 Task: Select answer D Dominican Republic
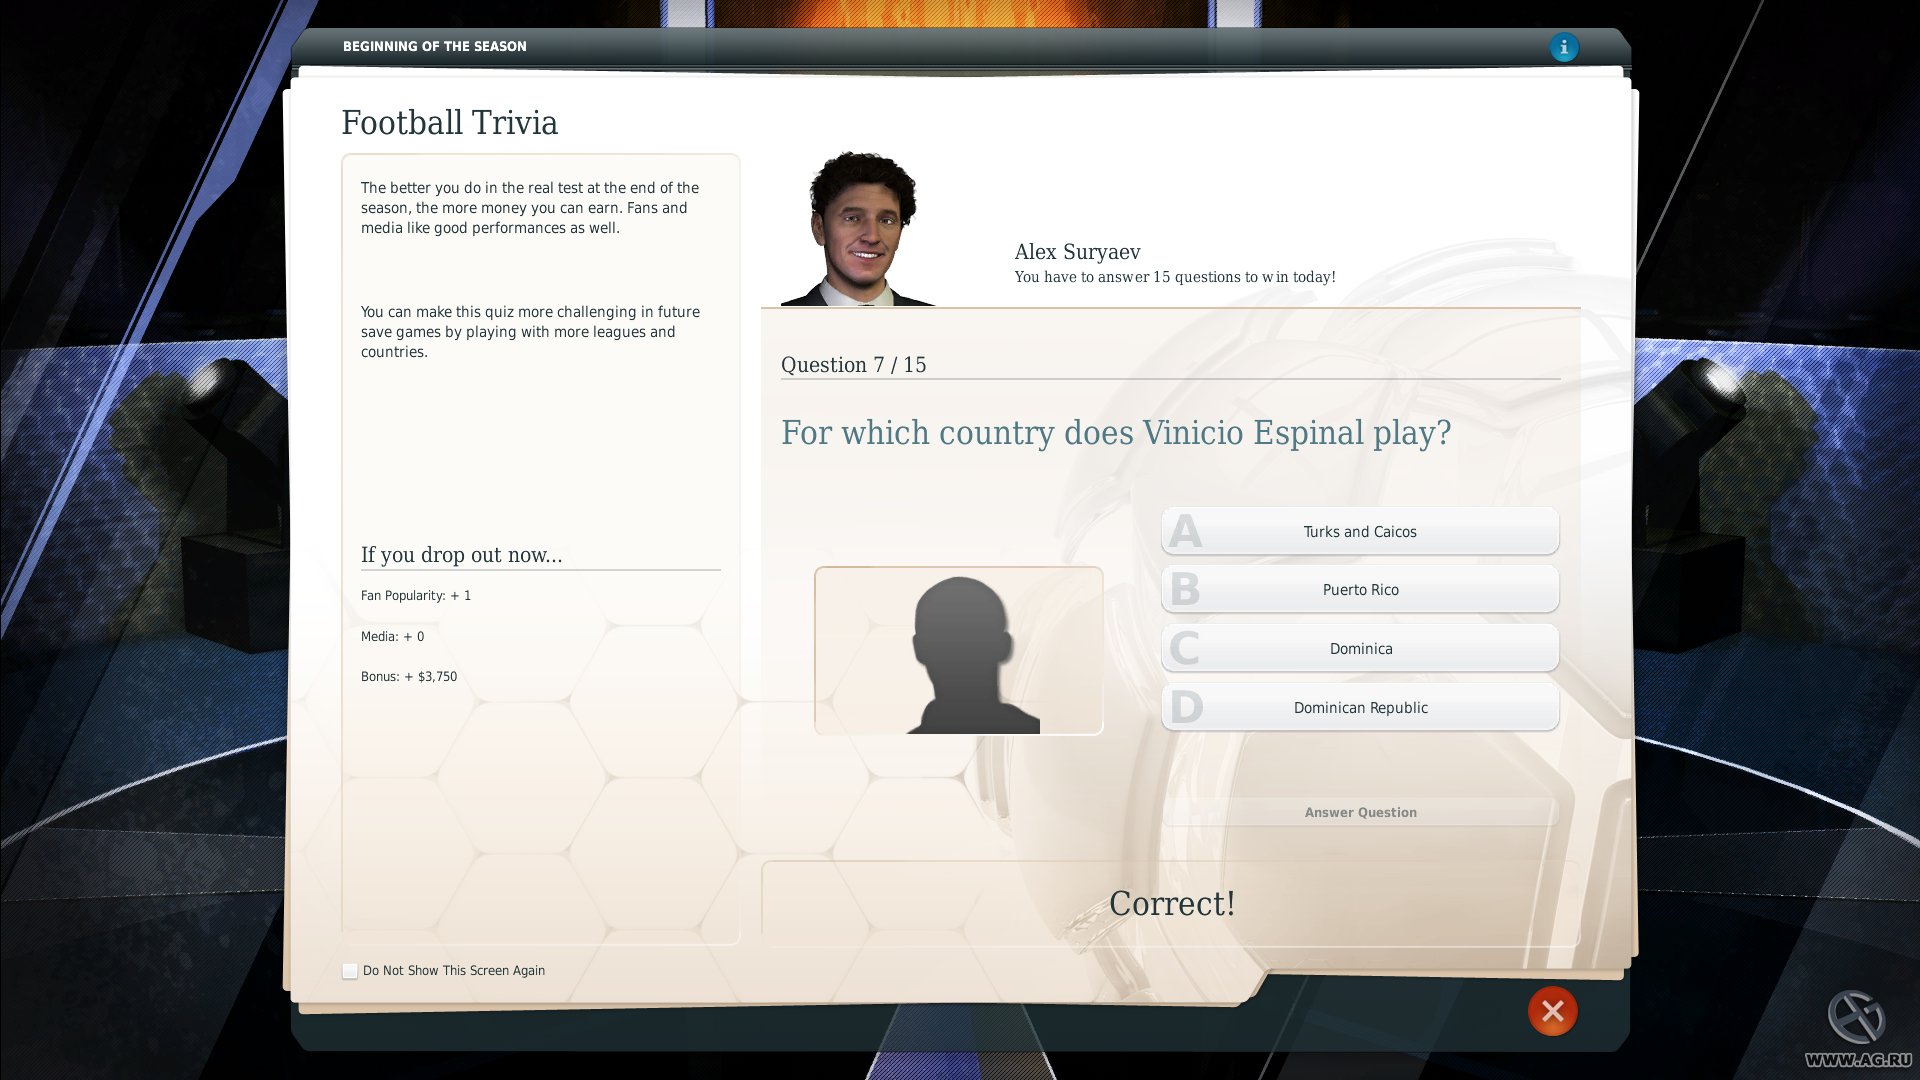click(1360, 708)
